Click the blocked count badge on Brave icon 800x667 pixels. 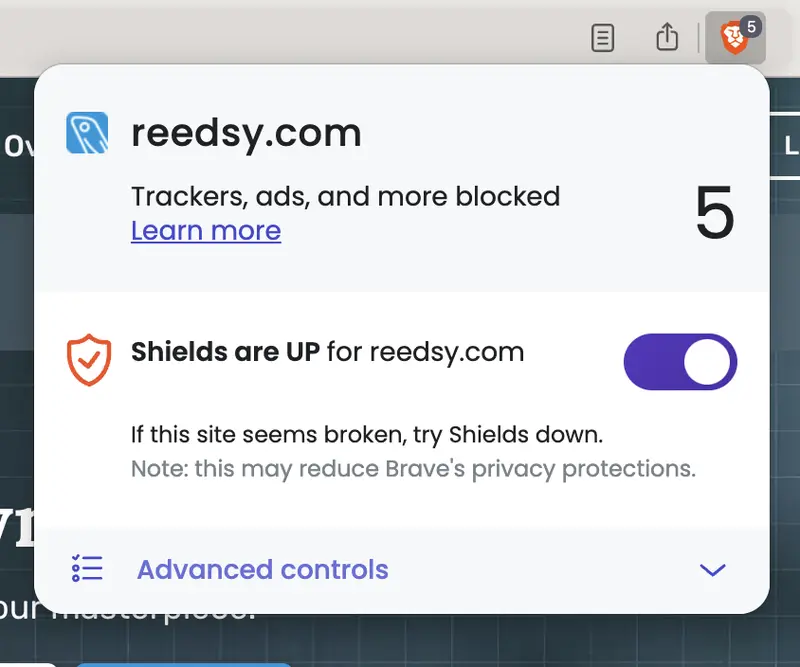pyautogui.click(x=751, y=27)
